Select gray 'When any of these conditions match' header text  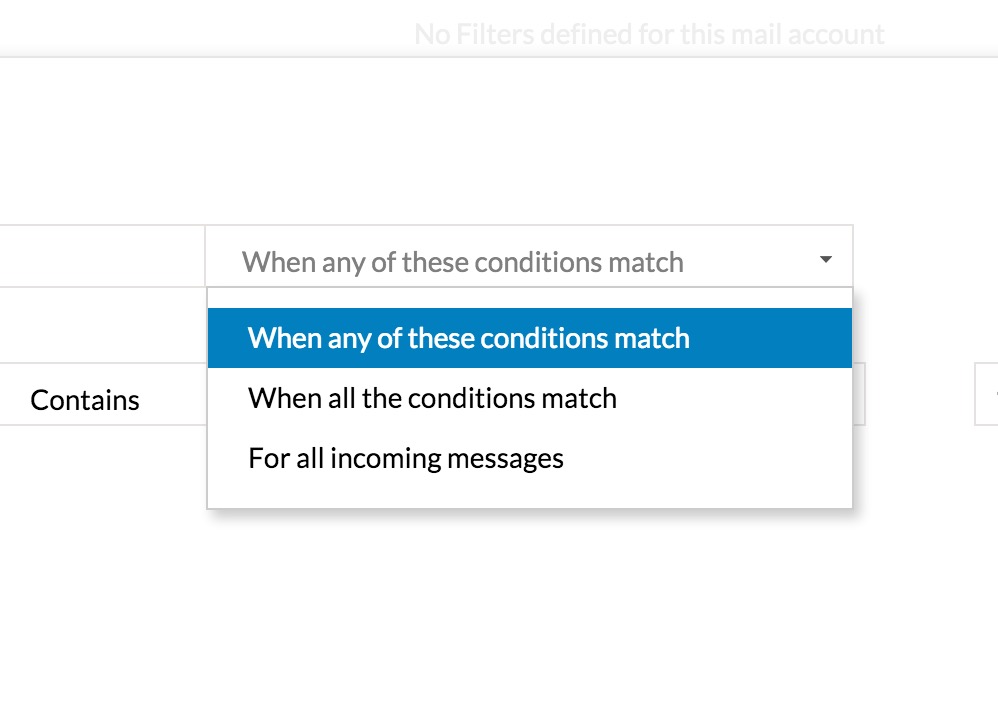click(x=463, y=262)
